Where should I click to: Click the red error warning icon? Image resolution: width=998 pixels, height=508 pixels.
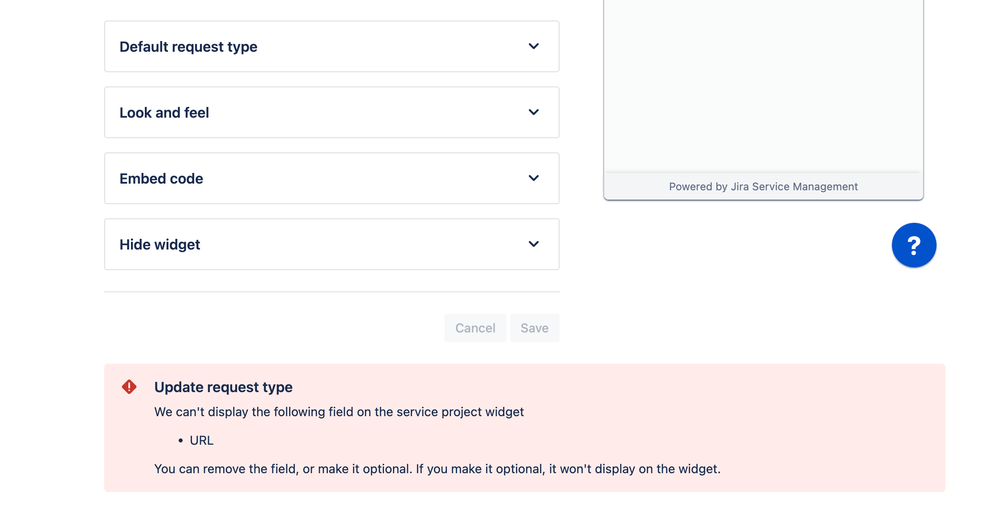[x=129, y=387]
